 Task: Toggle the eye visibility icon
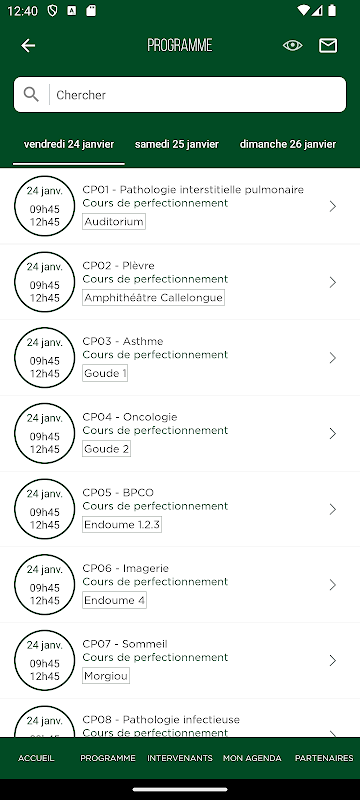pos(292,45)
